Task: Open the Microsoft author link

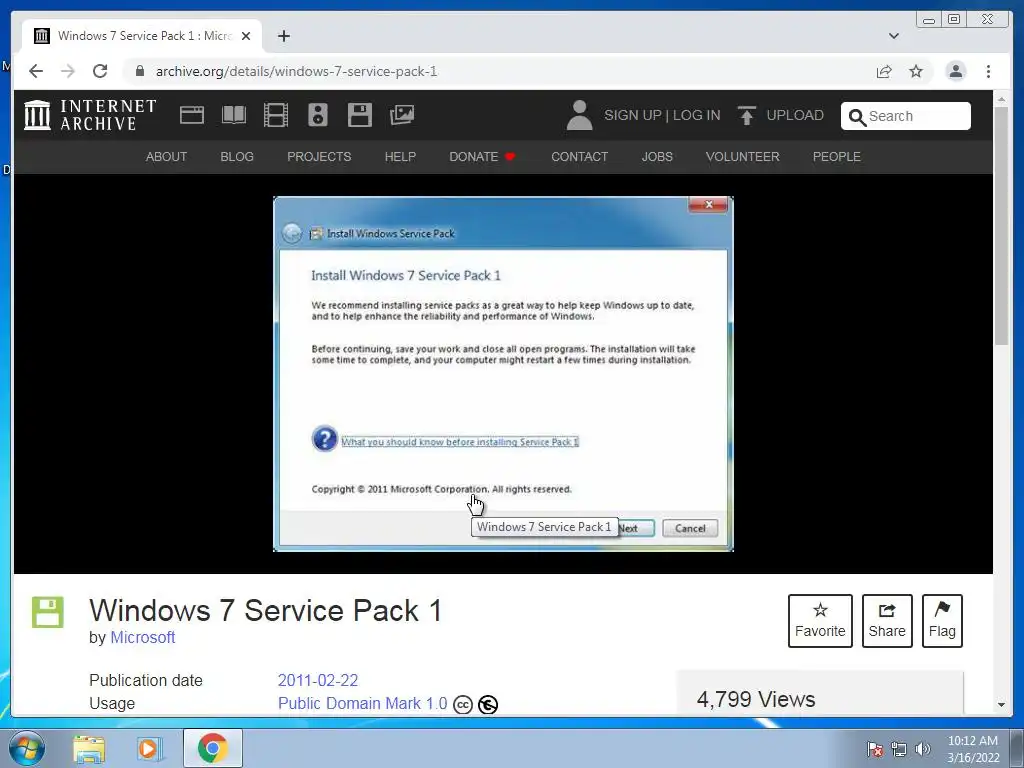Action: click(x=142, y=637)
